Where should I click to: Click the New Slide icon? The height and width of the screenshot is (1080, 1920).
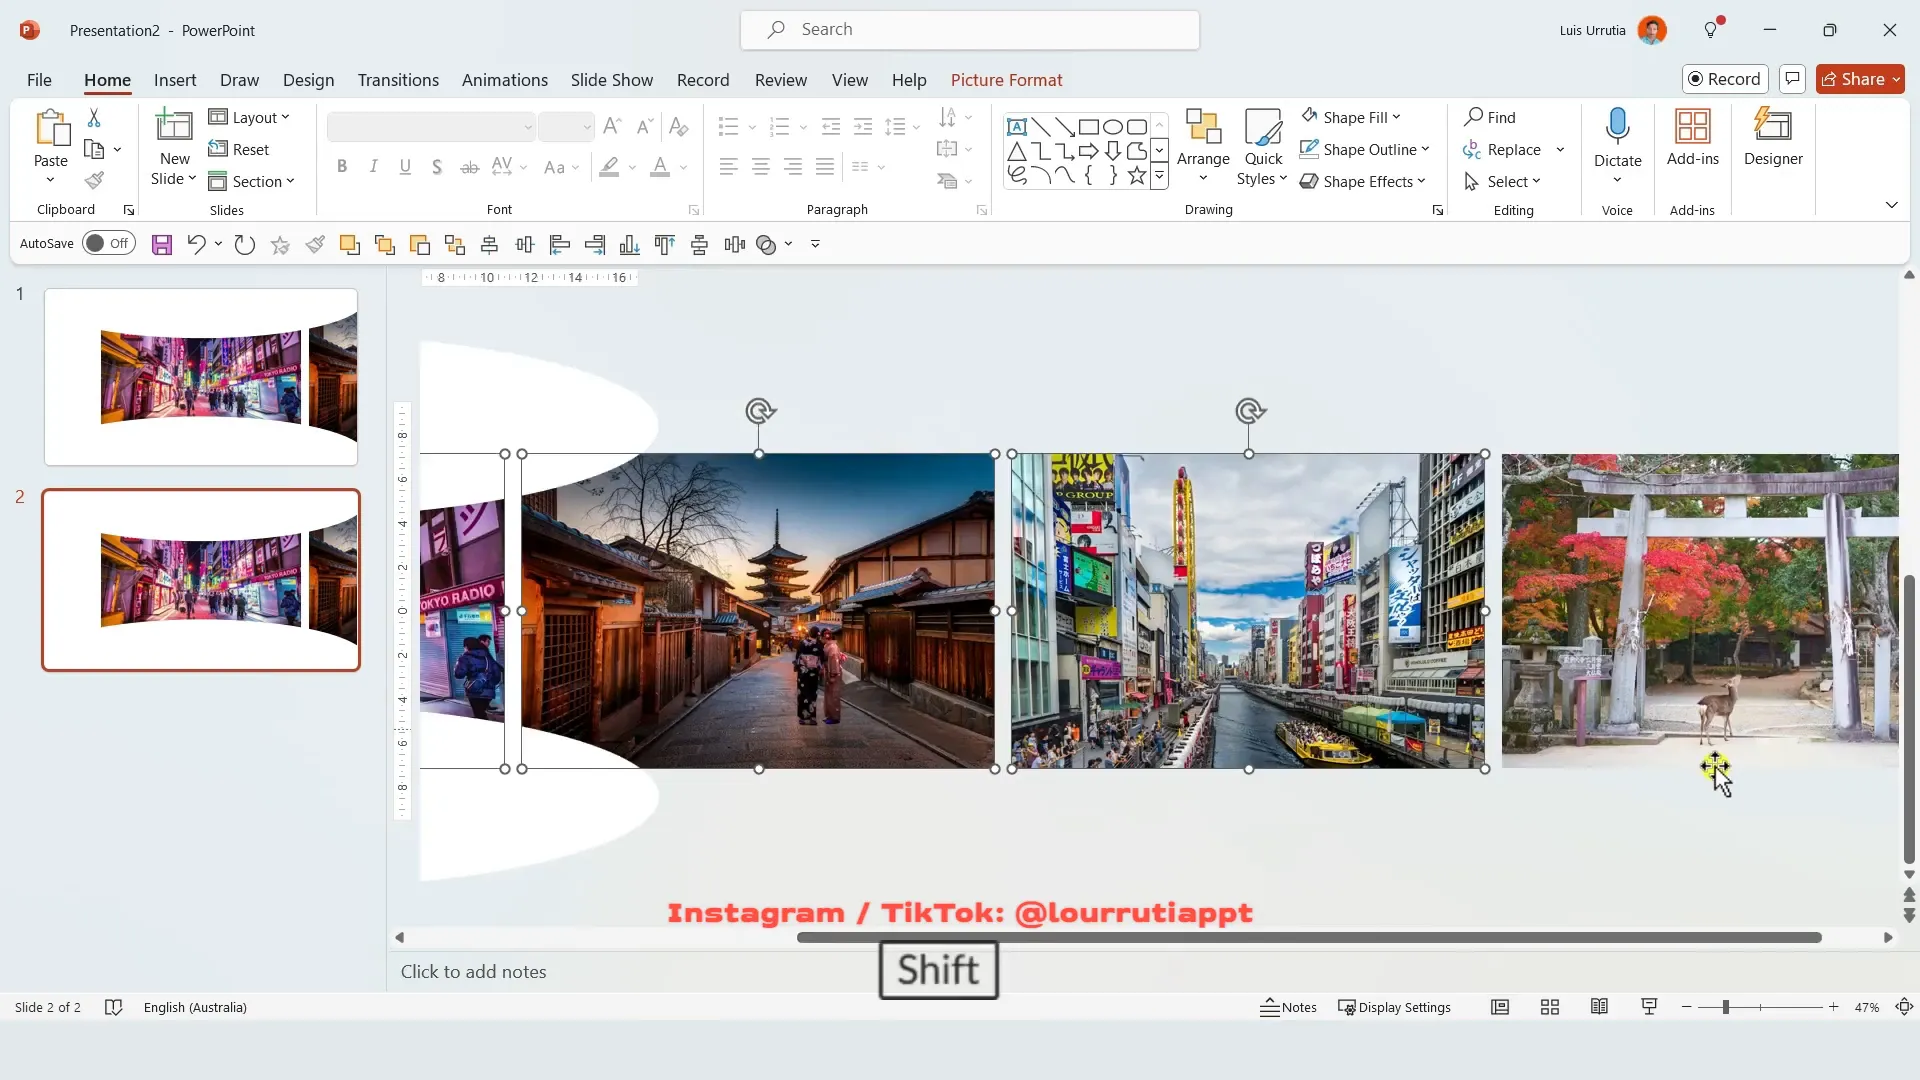[174, 126]
